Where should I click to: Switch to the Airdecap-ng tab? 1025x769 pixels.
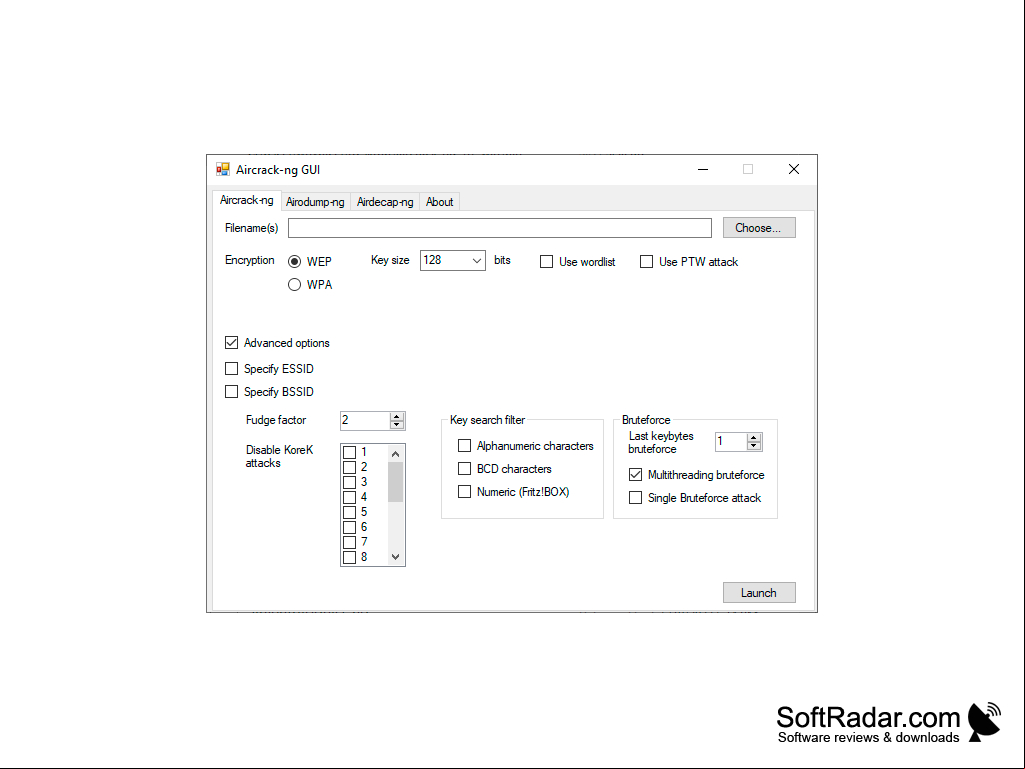pos(385,202)
